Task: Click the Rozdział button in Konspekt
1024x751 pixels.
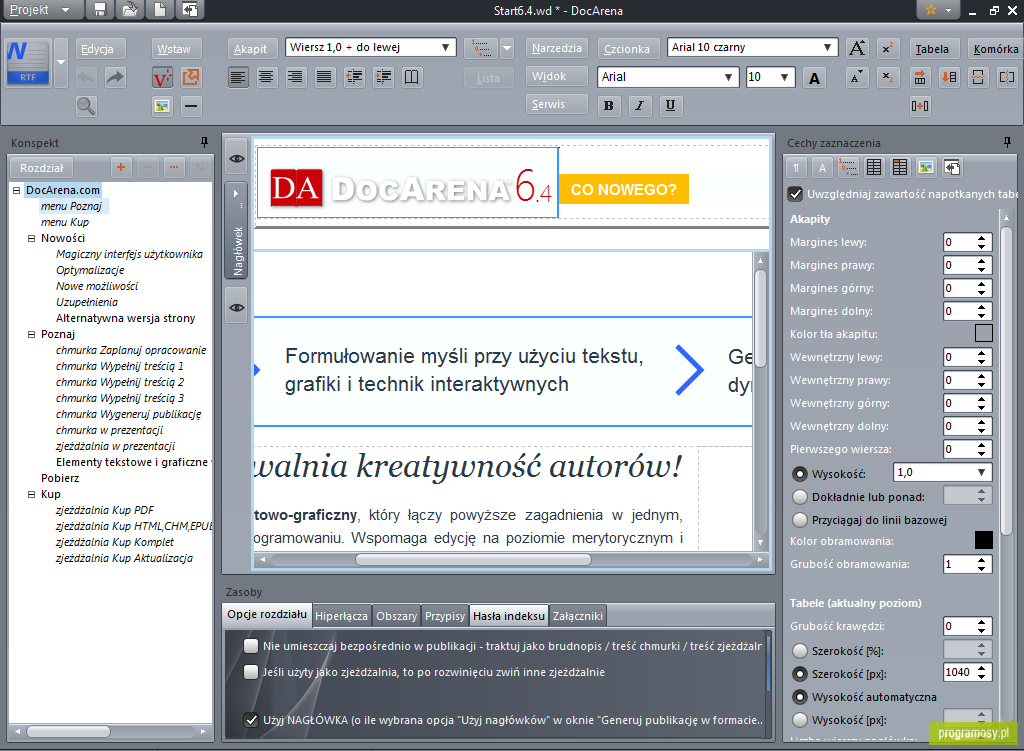Action: [x=42, y=168]
